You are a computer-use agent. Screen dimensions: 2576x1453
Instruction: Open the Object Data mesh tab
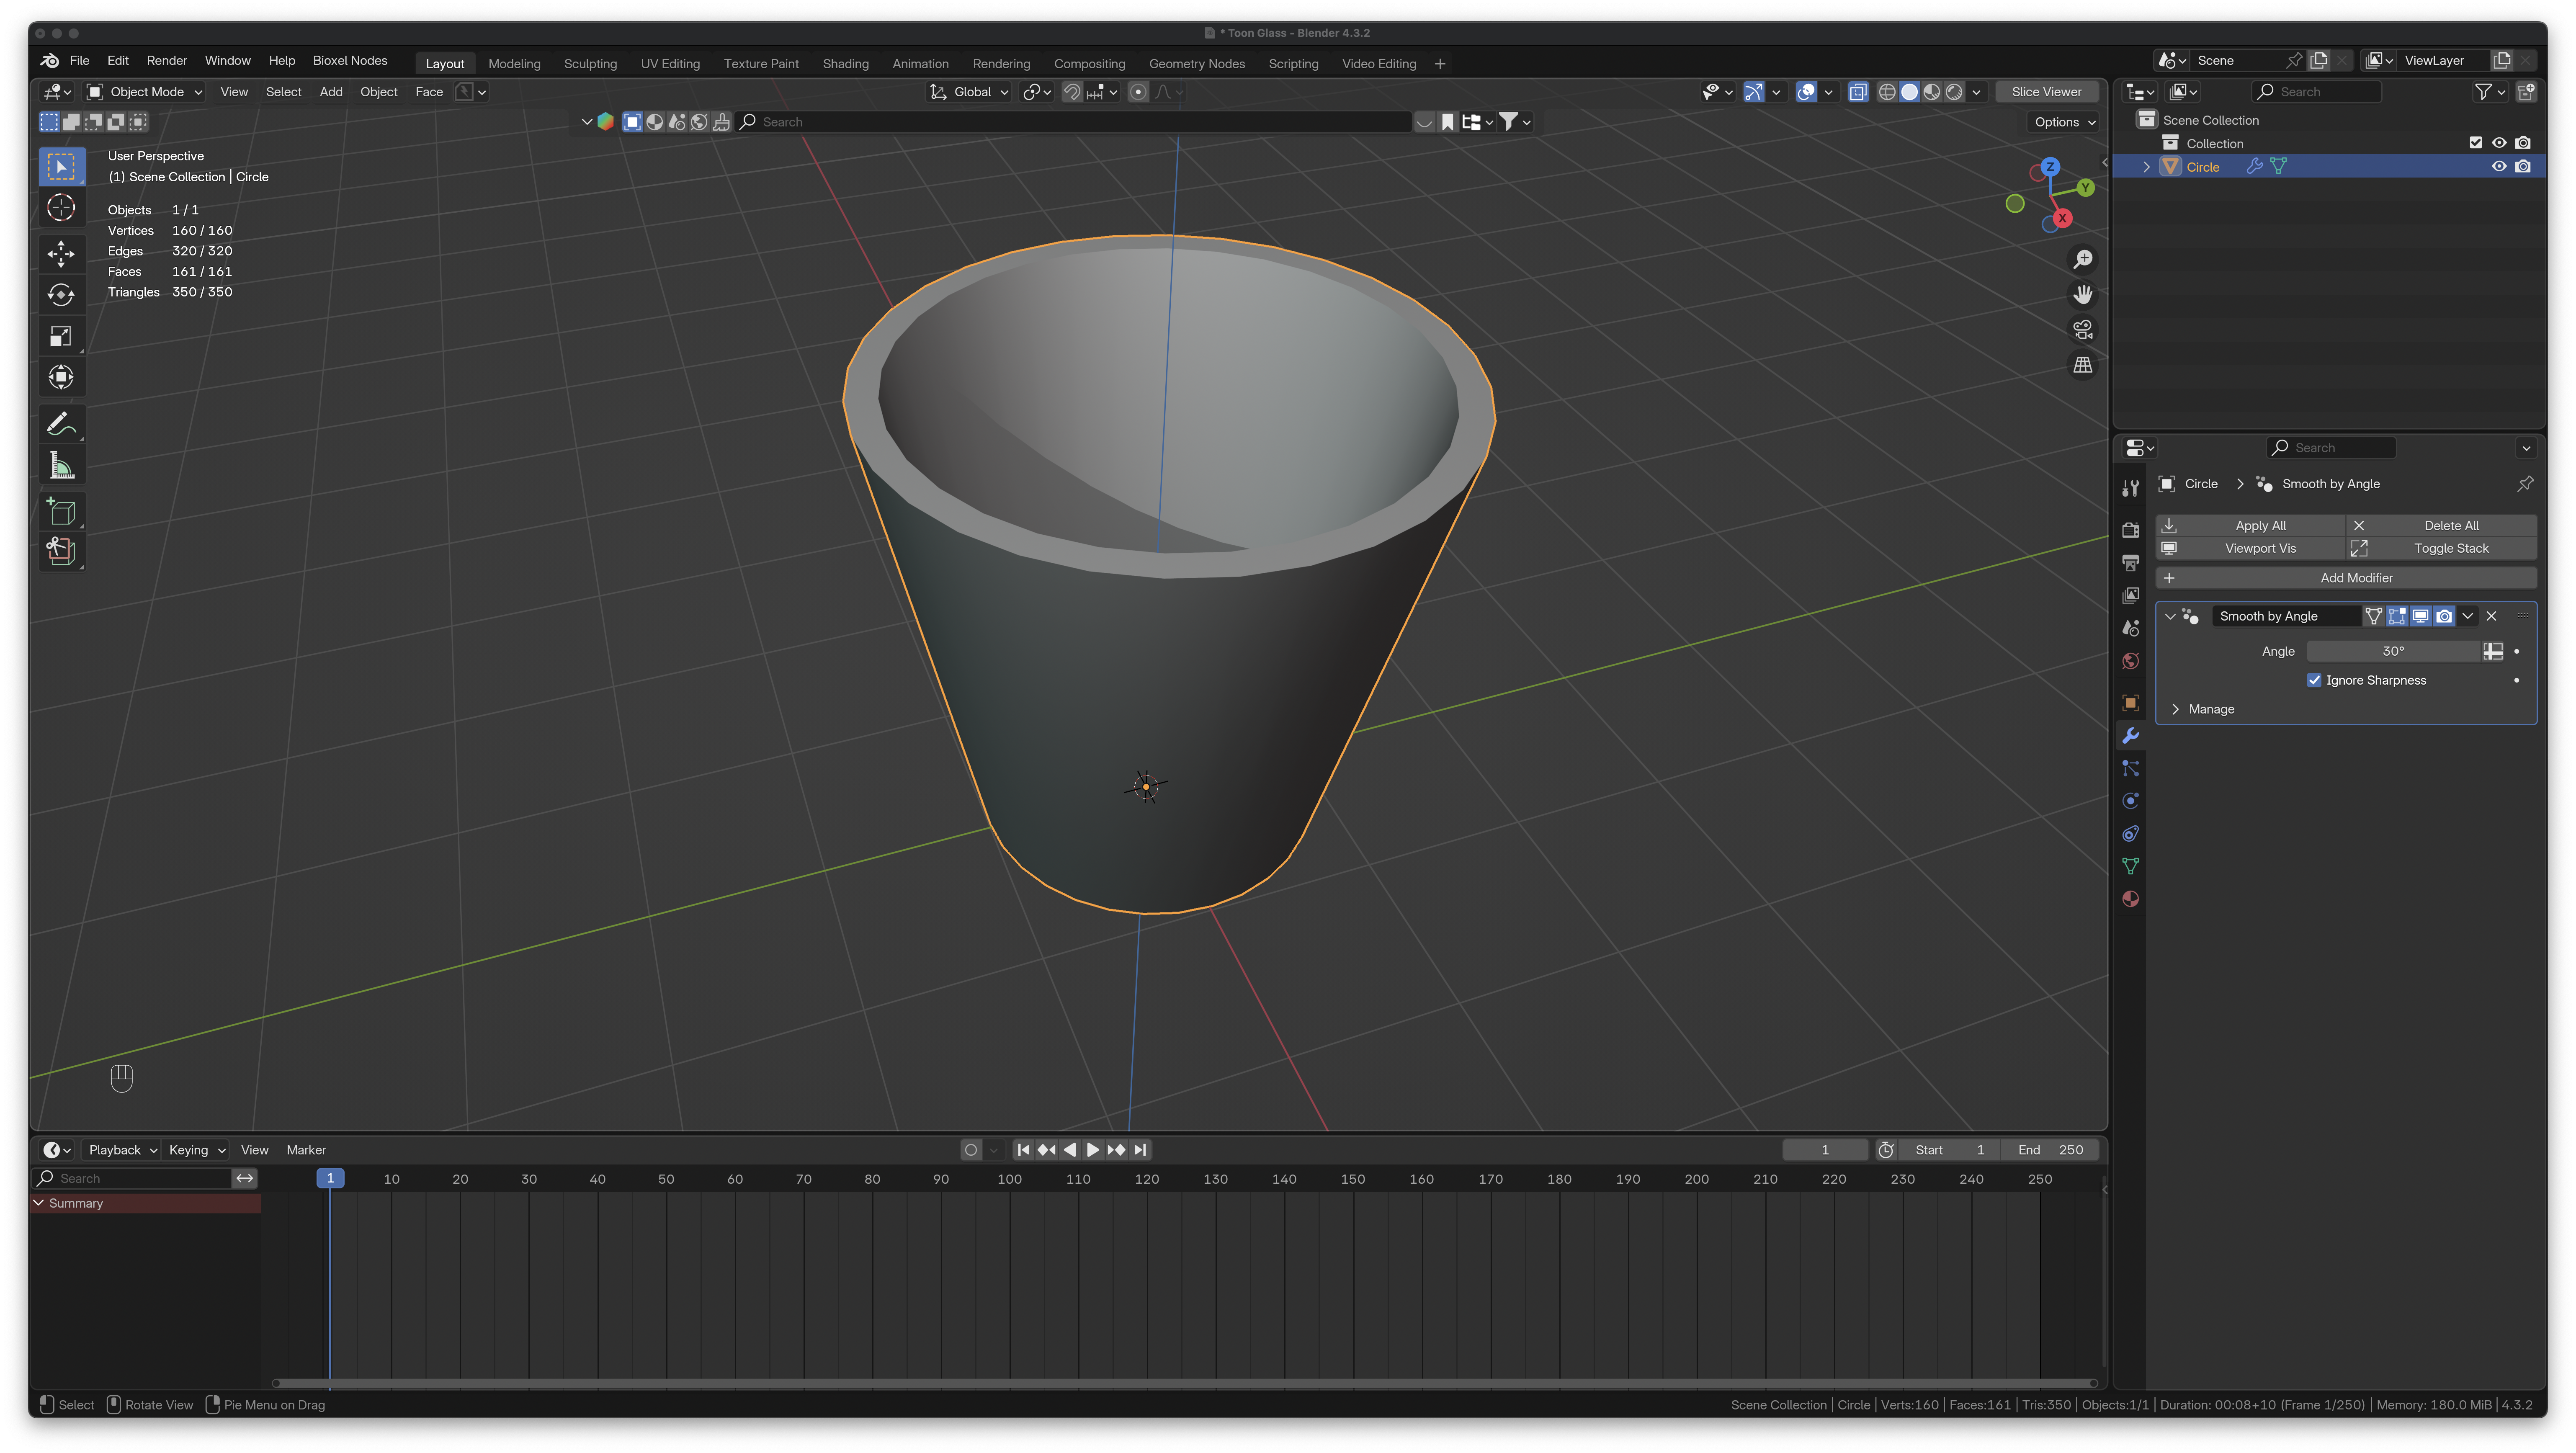click(2130, 866)
